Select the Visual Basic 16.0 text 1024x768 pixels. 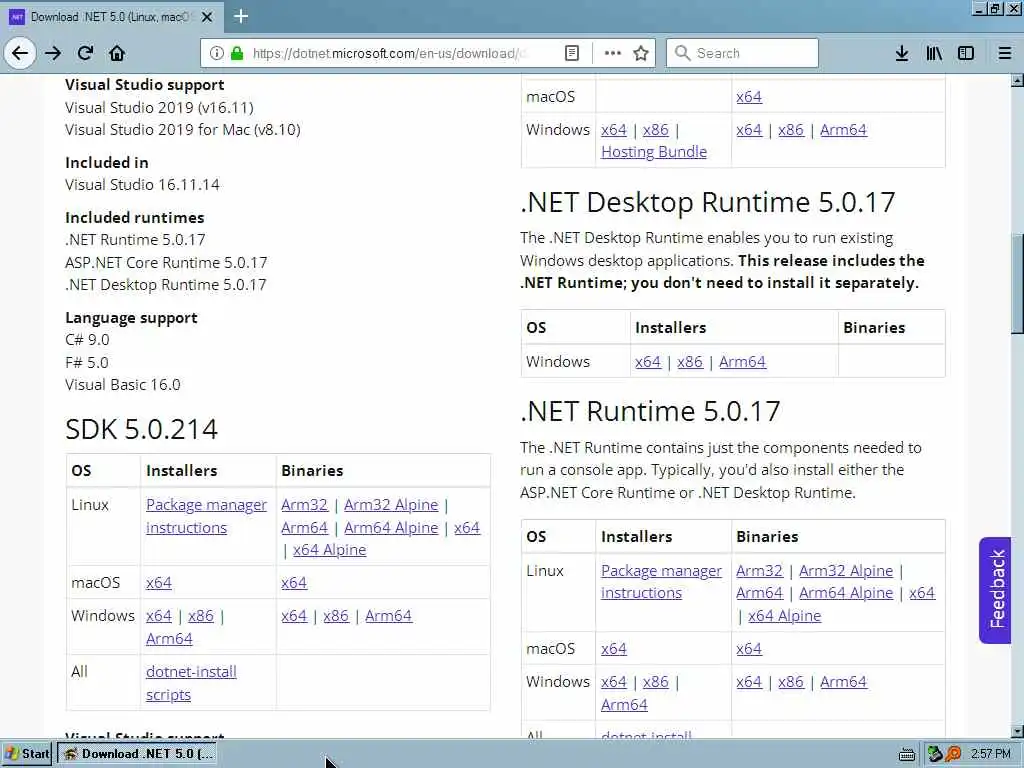point(123,385)
